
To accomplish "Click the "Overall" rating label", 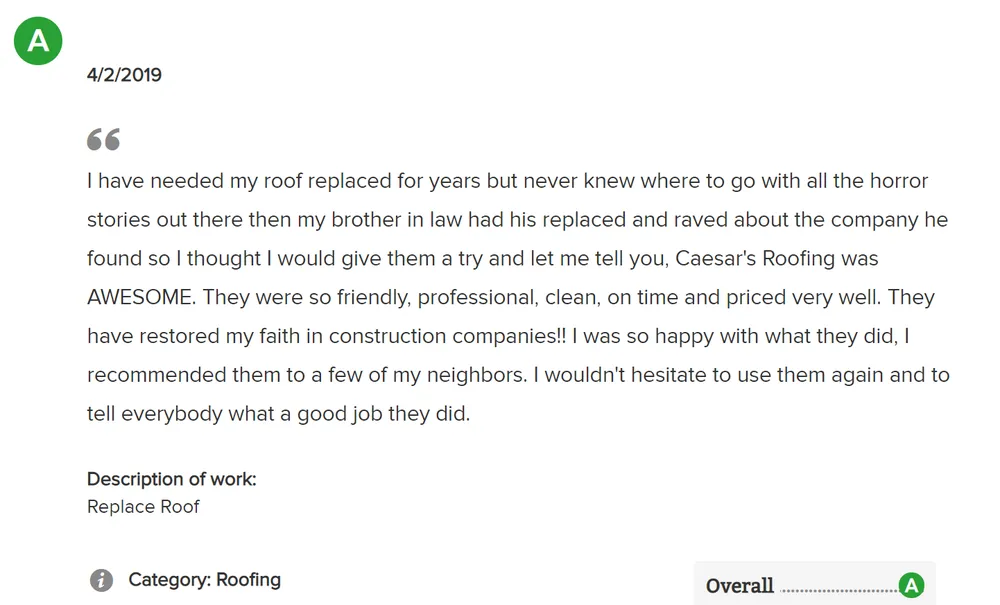I will pos(739,586).
